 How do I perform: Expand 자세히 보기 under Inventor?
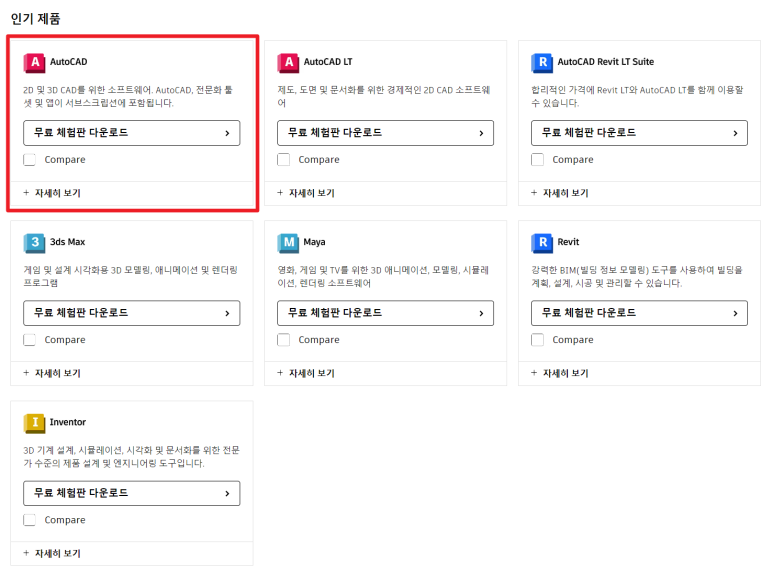[x=52, y=553]
